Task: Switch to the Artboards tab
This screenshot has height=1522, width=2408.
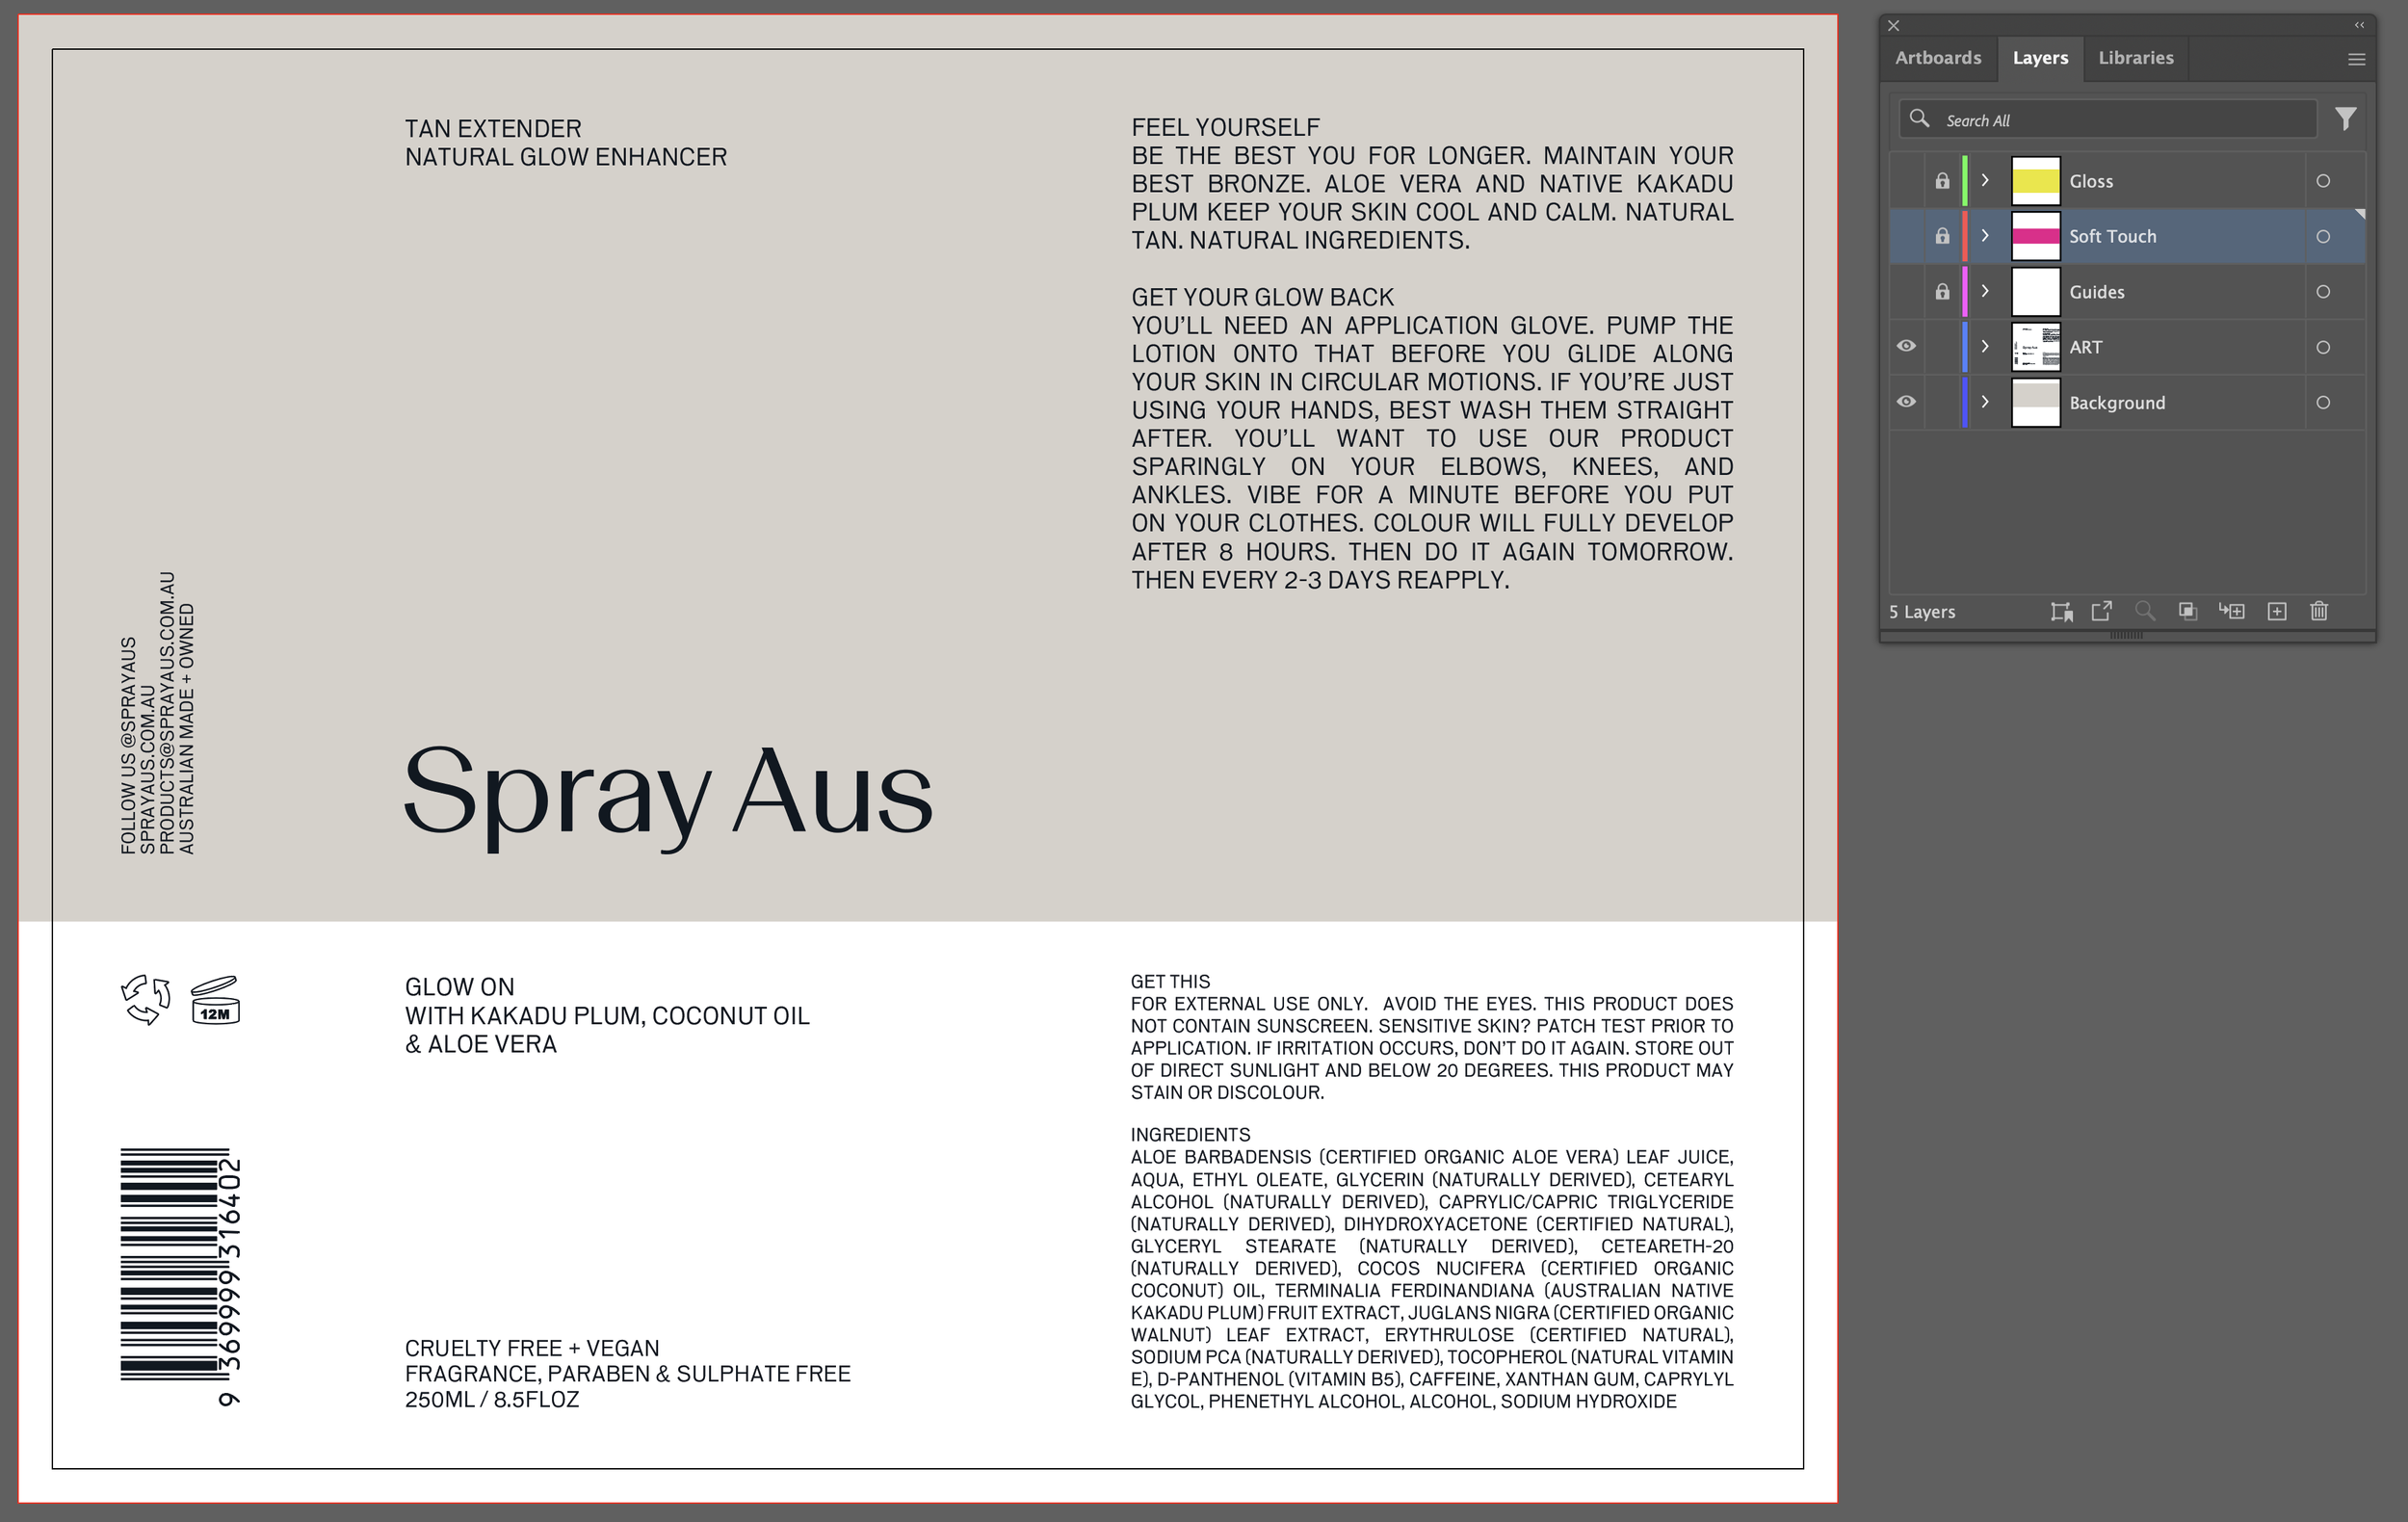Action: 1937,58
